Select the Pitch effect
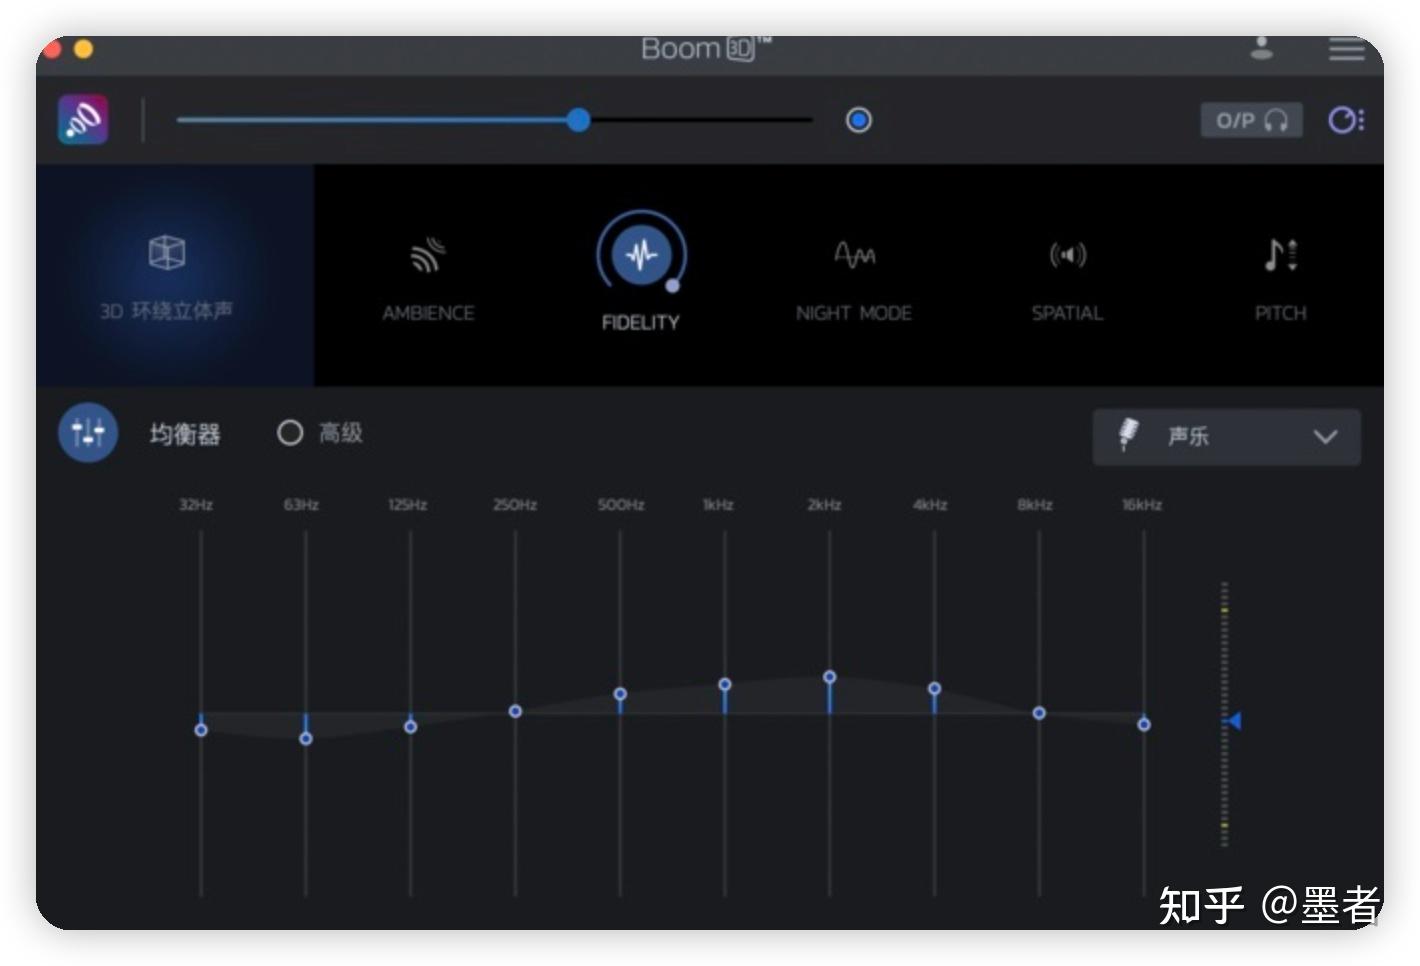The image size is (1420, 966). pos(1280,280)
